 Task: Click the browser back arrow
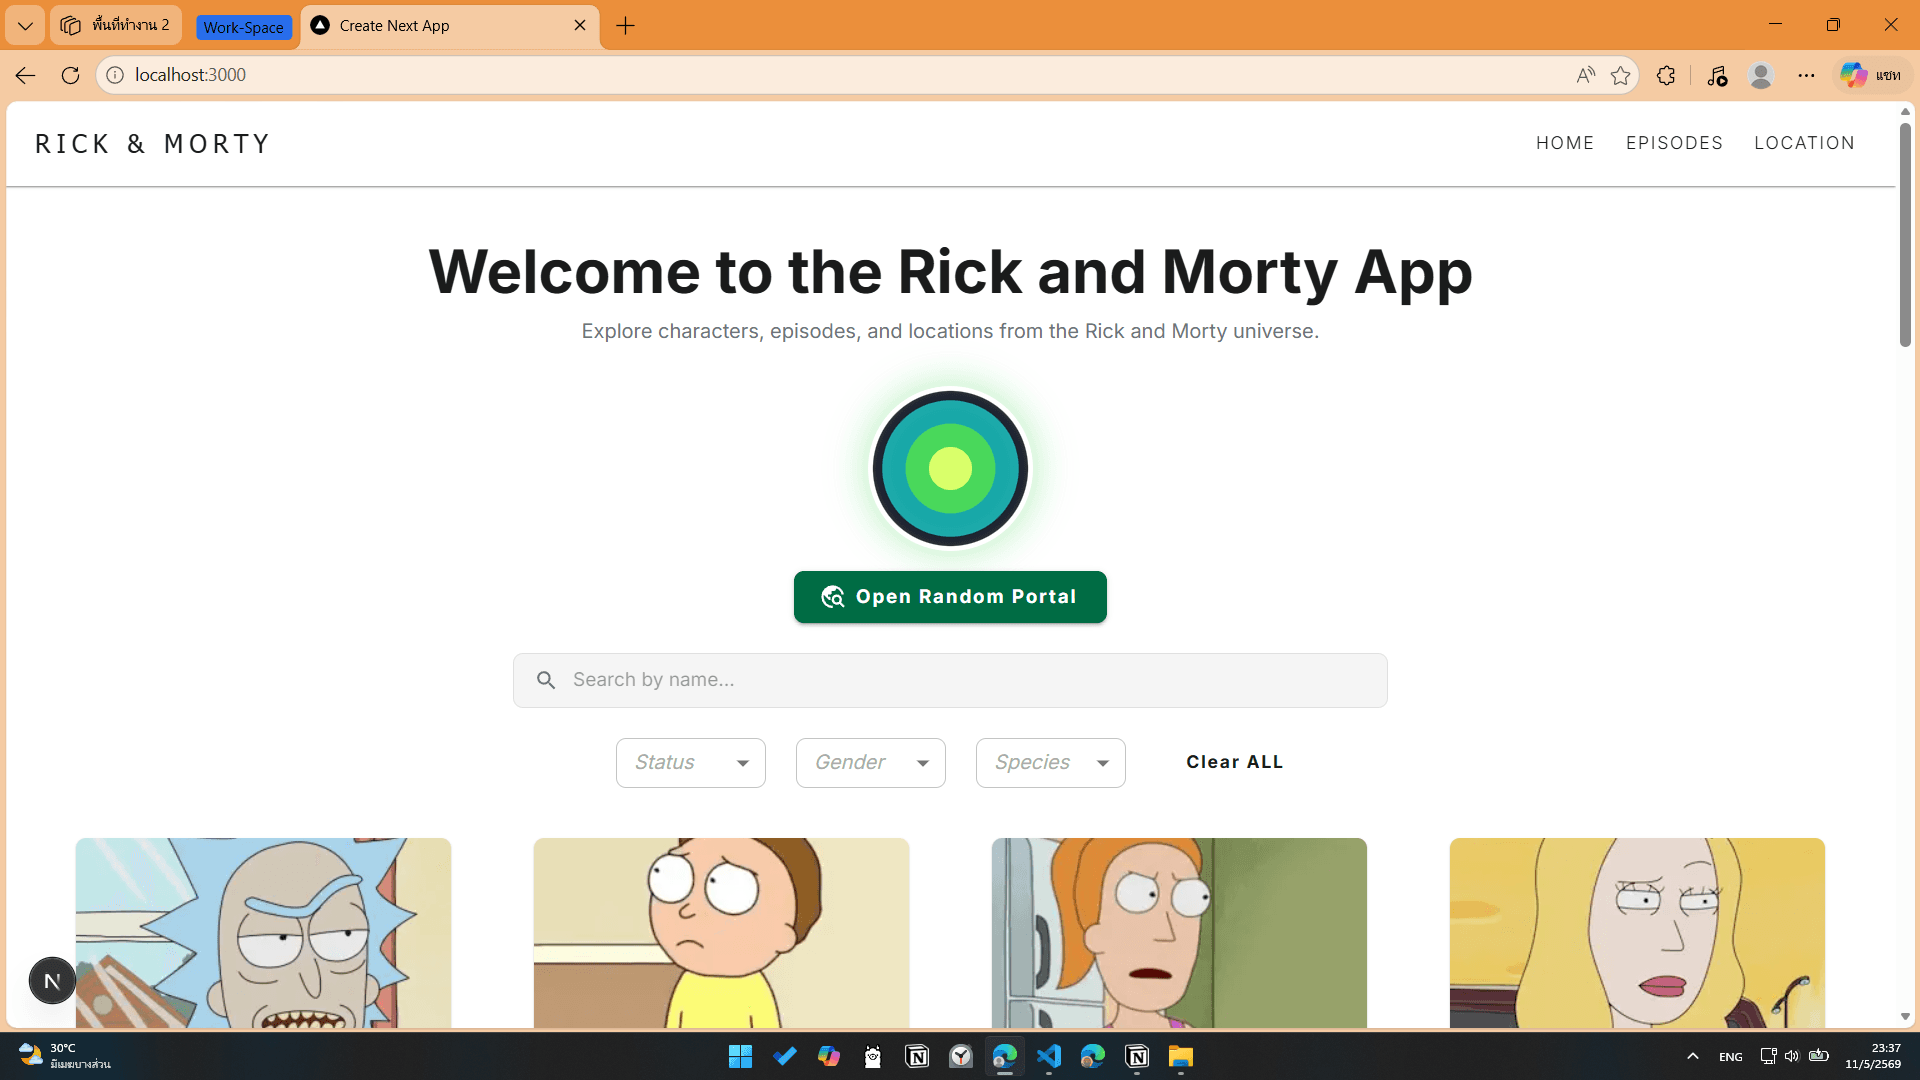pos(25,75)
